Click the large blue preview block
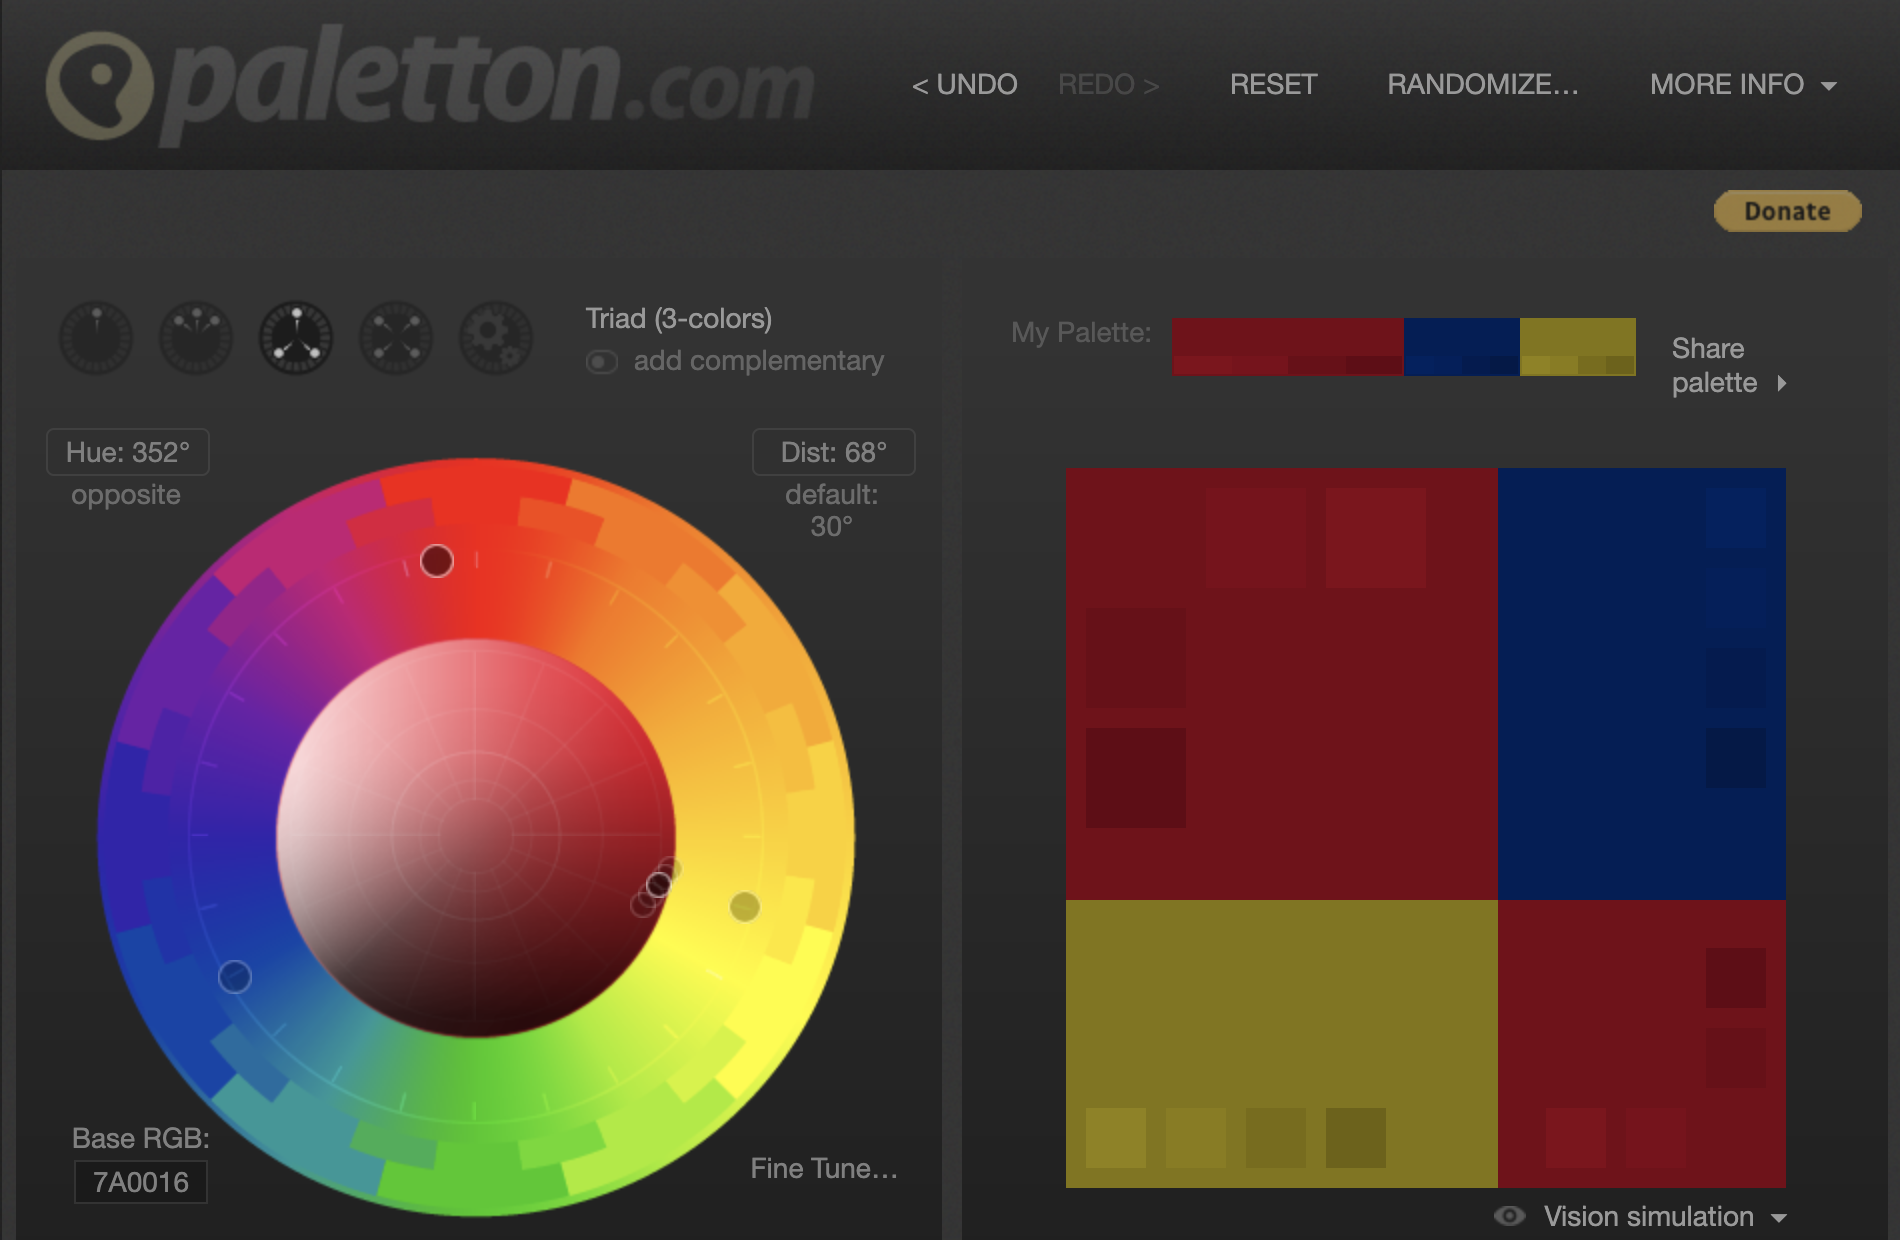This screenshot has width=1900, height=1240. (1642, 684)
